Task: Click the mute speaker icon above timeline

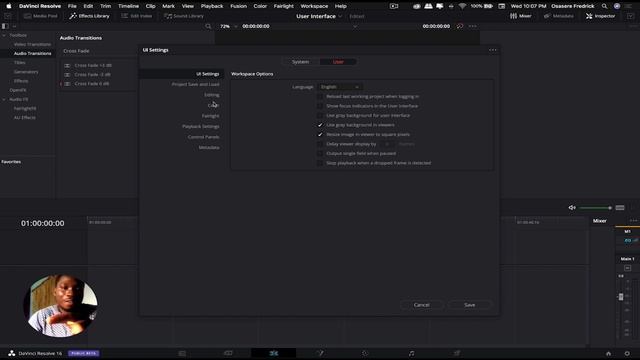Action: point(572,208)
